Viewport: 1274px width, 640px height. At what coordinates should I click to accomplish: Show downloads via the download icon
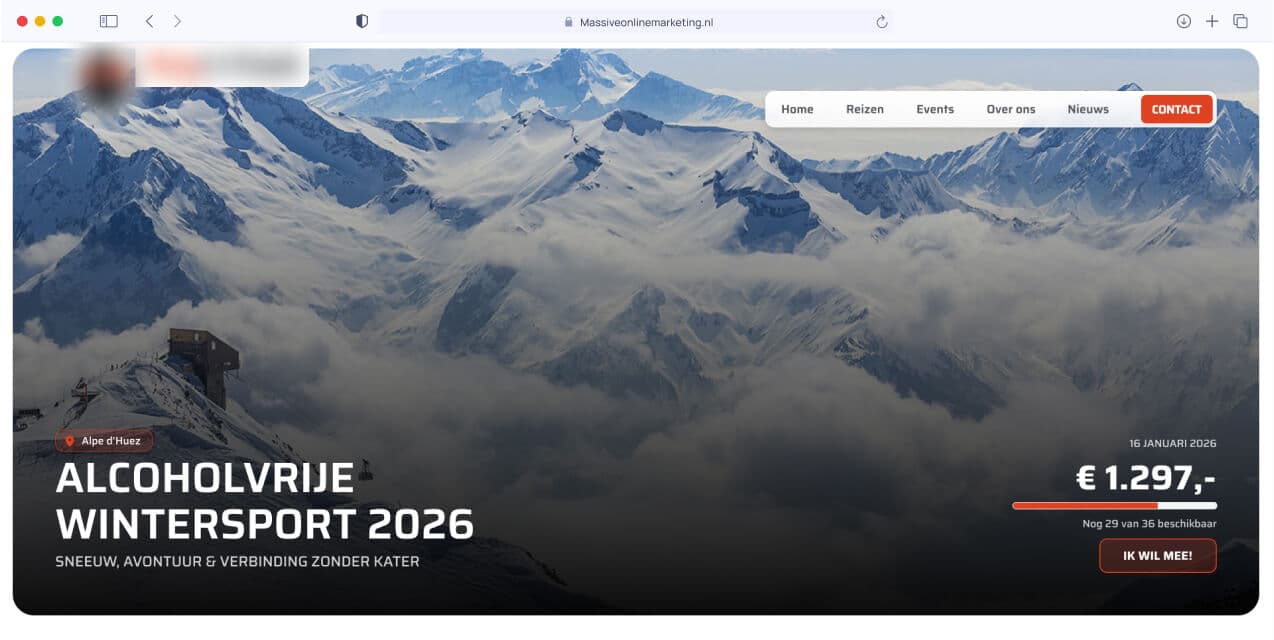coord(1183,21)
